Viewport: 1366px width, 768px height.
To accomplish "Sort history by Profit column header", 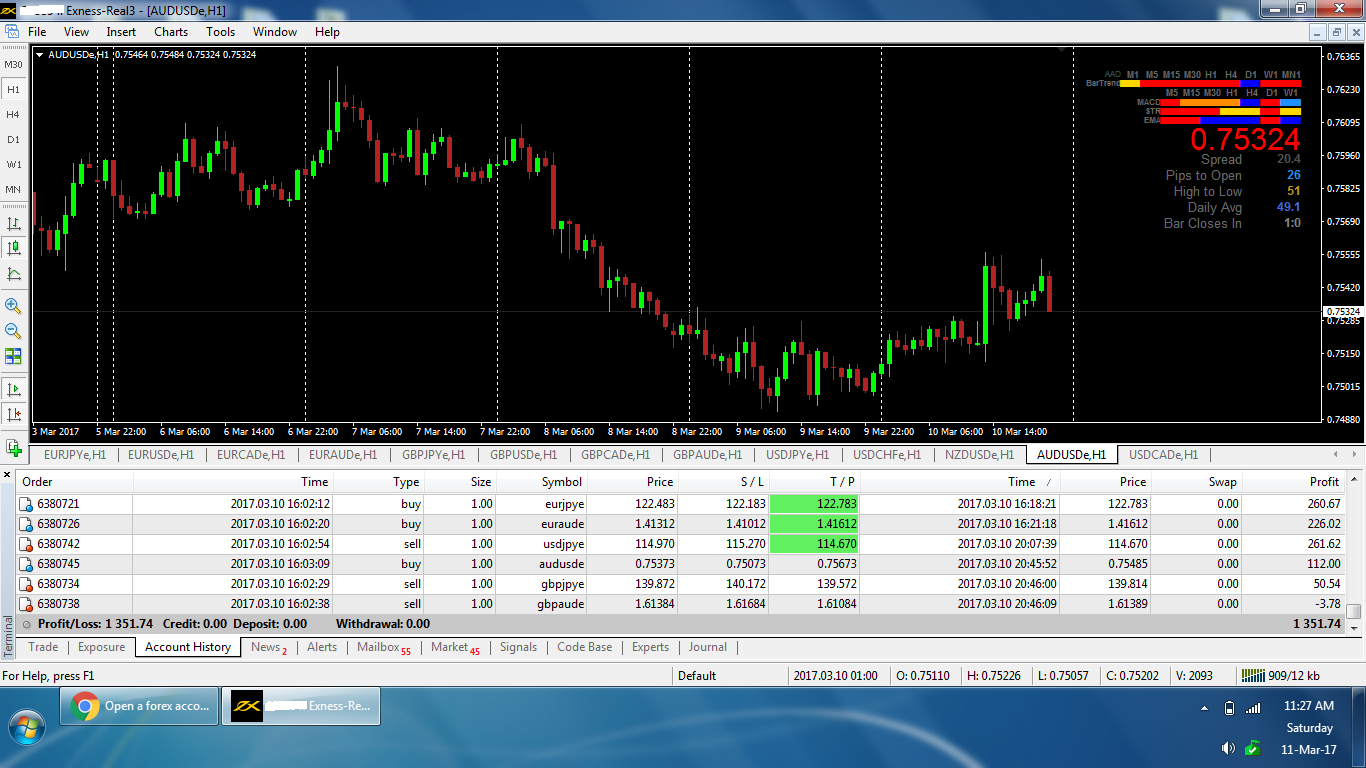I will click(x=1324, y=482).
